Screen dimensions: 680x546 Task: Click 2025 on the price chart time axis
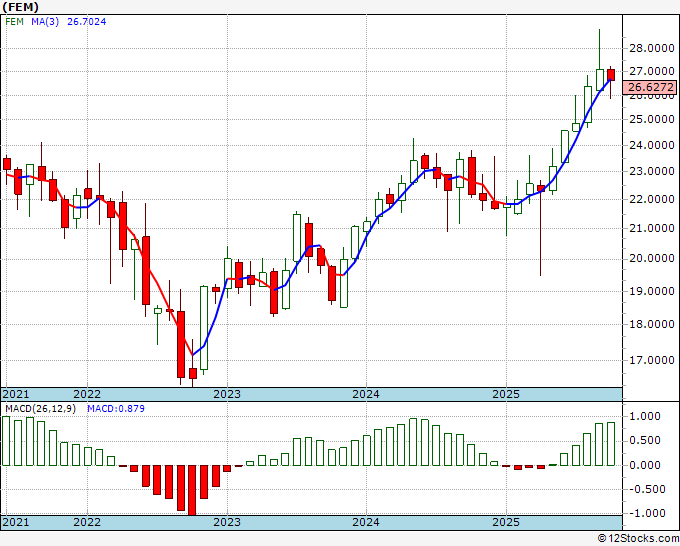click(x=506, y=394)
